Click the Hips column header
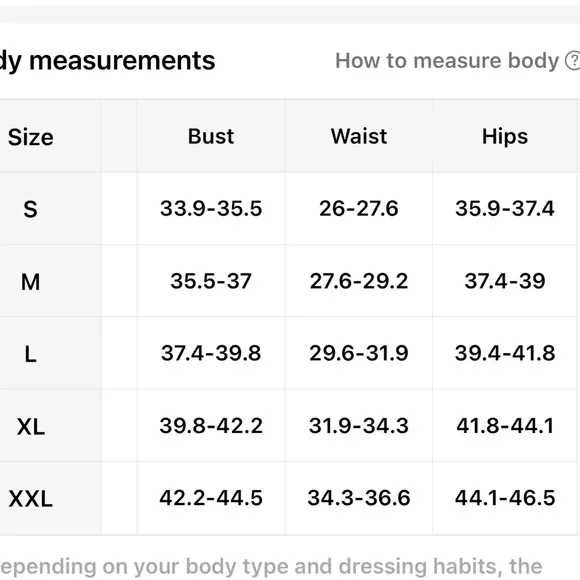 pyautogui.click(x=505, y=137)
